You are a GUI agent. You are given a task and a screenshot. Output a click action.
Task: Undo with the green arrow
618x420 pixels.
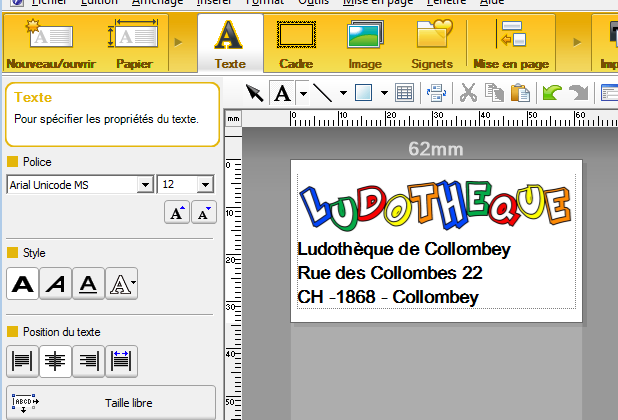pos(552,93)
